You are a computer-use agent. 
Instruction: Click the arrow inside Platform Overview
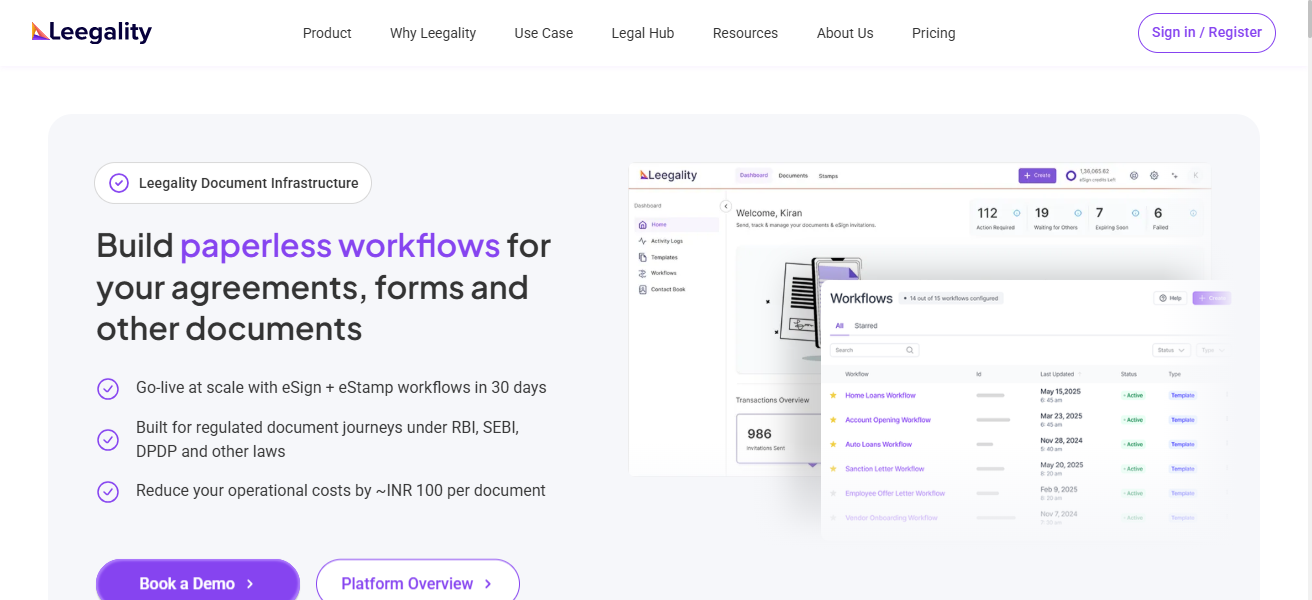(x=488, y=584)
